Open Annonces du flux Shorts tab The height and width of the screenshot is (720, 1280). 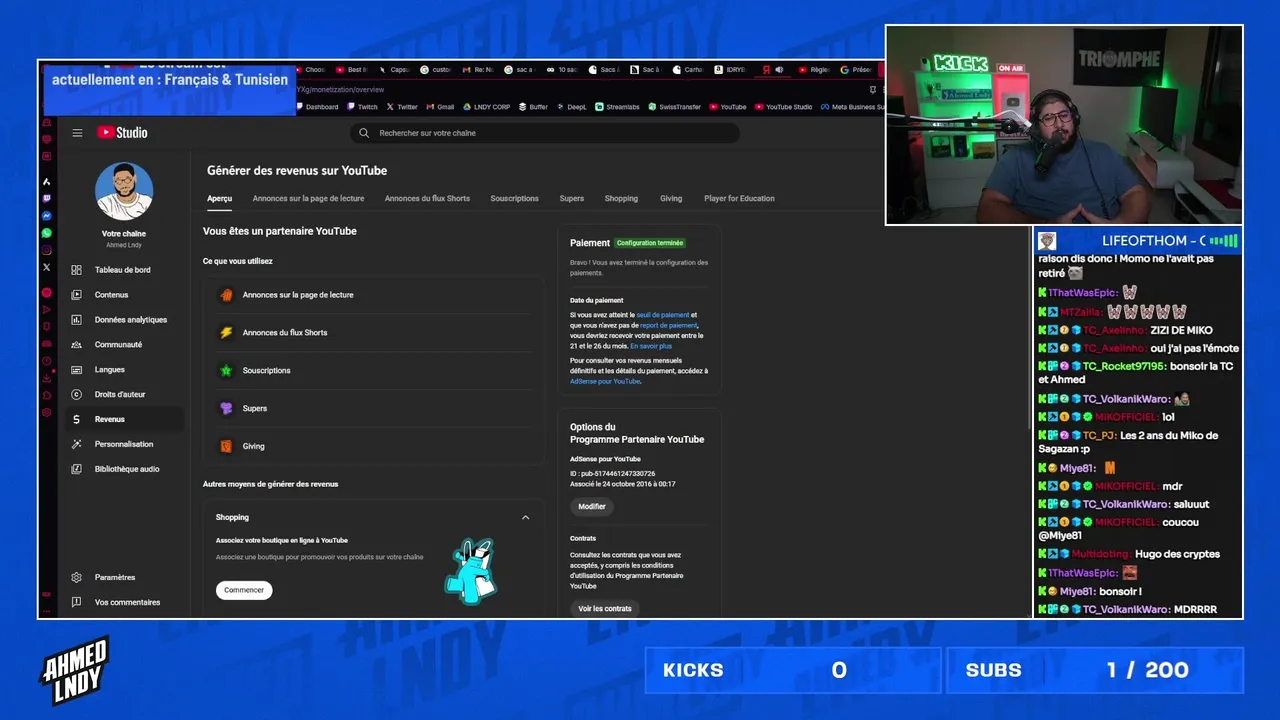pos(427,198)
